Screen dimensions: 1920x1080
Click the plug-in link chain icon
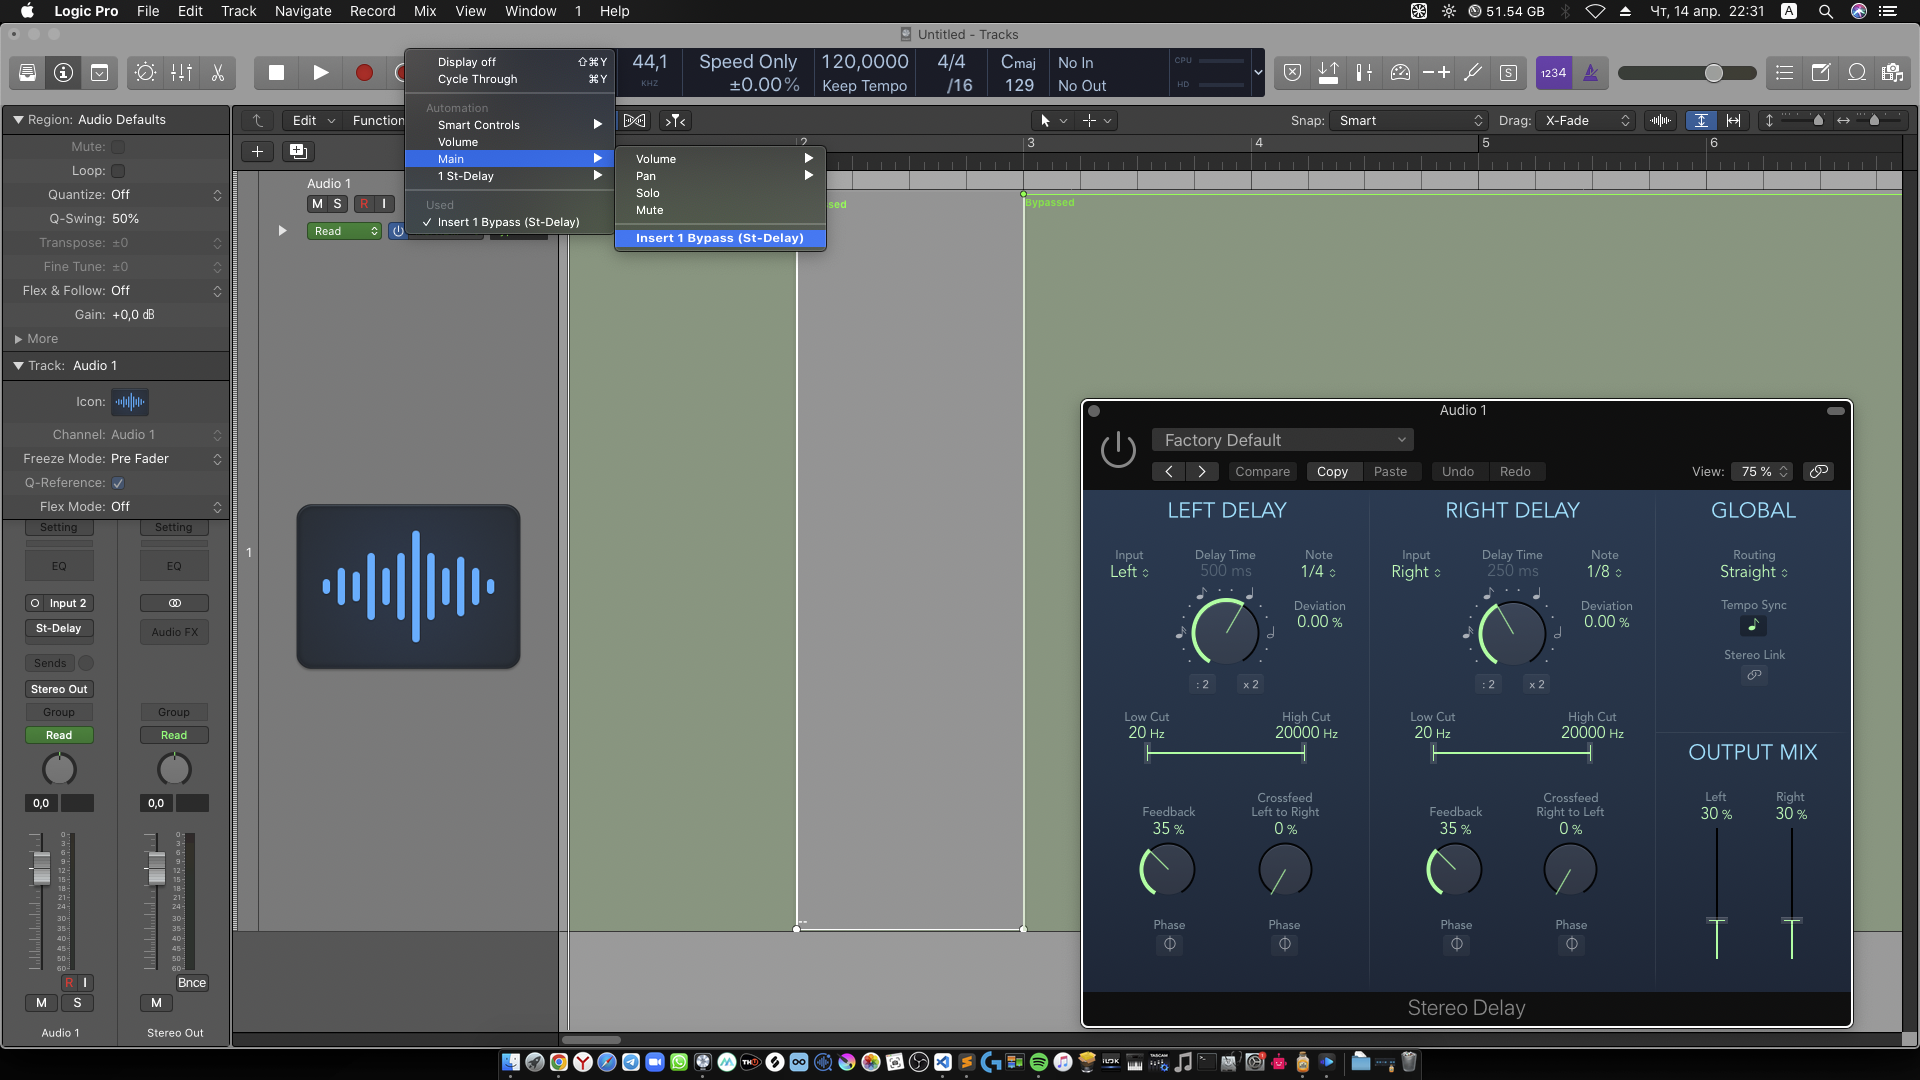coord(1819,472)
